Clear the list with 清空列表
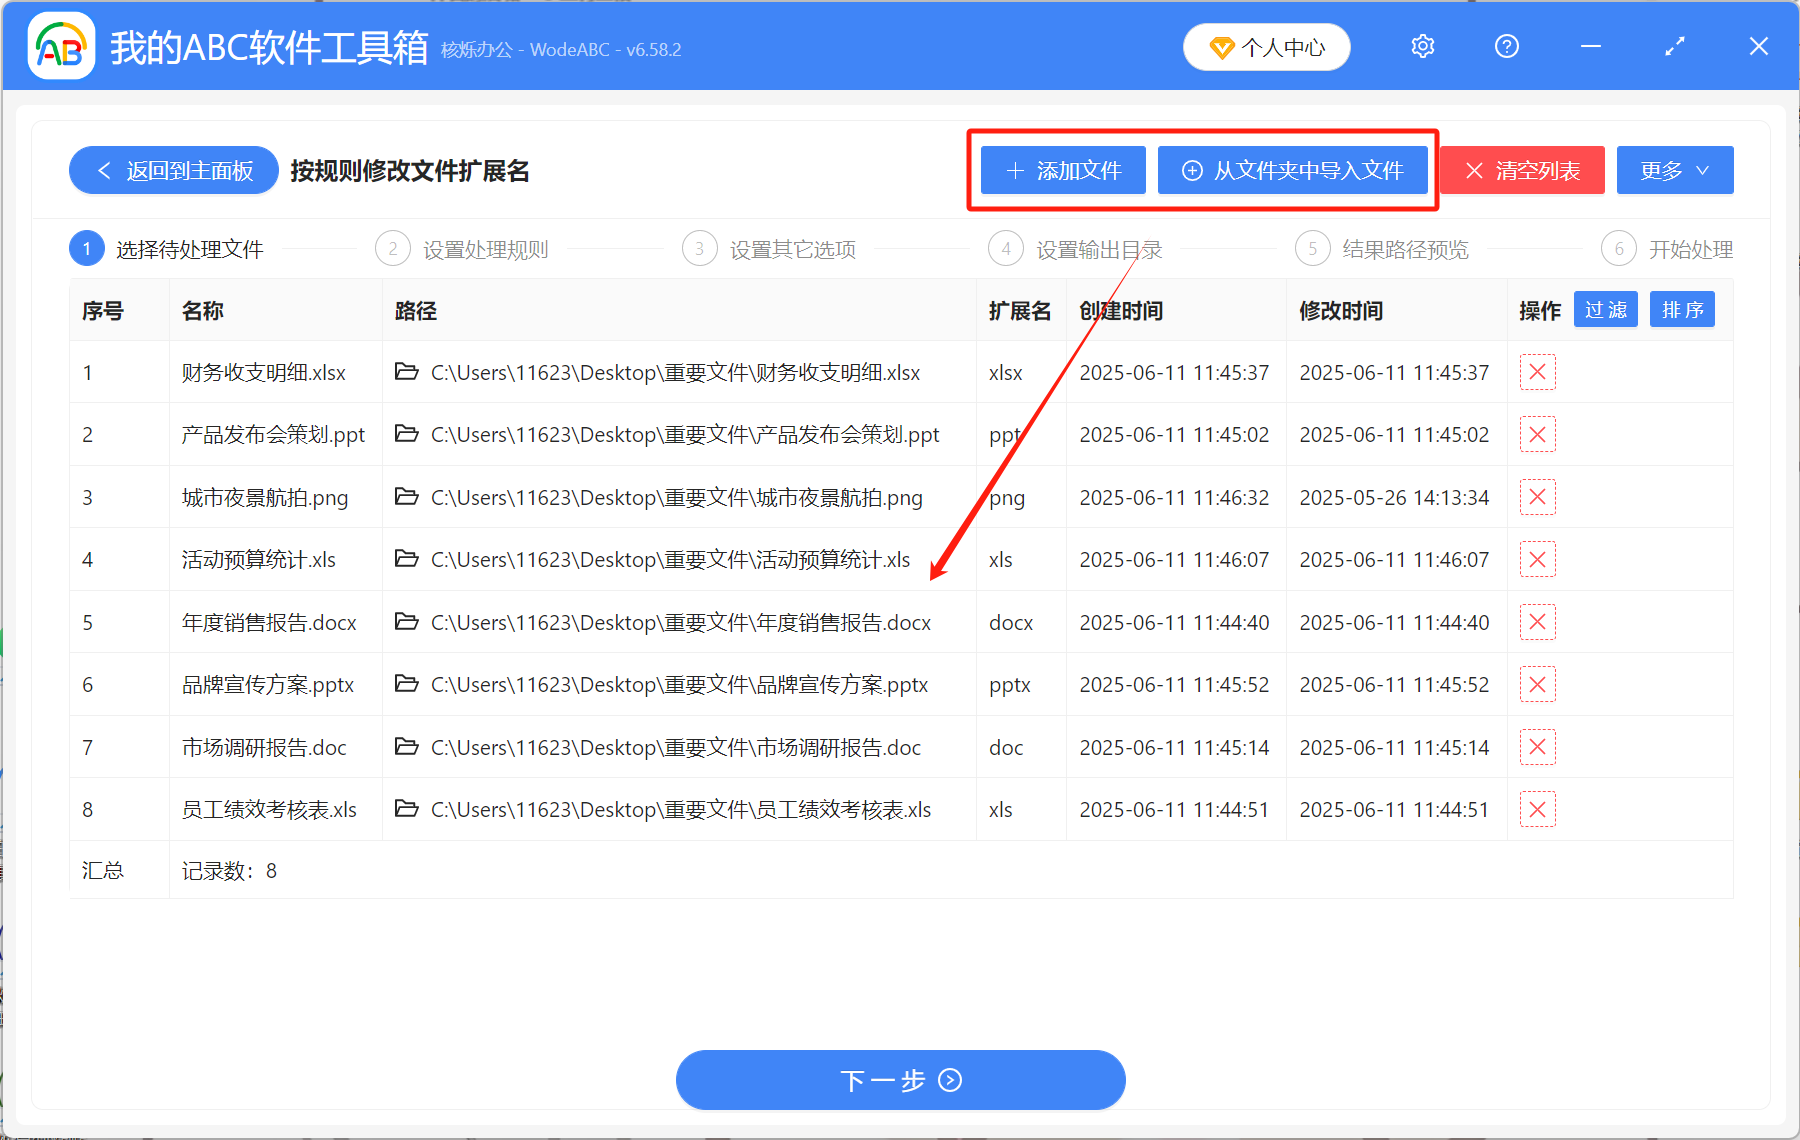The height and width of the screenshot is (1140, 1800). [x=1522, y=170]
